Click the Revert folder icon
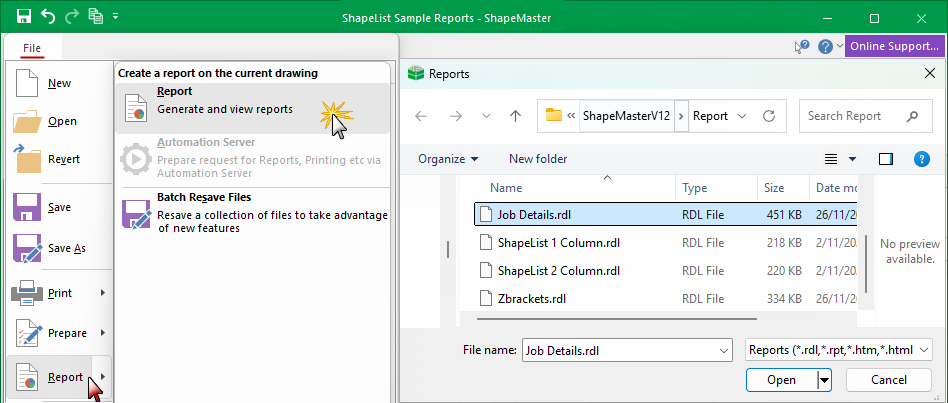 point(30,159)
